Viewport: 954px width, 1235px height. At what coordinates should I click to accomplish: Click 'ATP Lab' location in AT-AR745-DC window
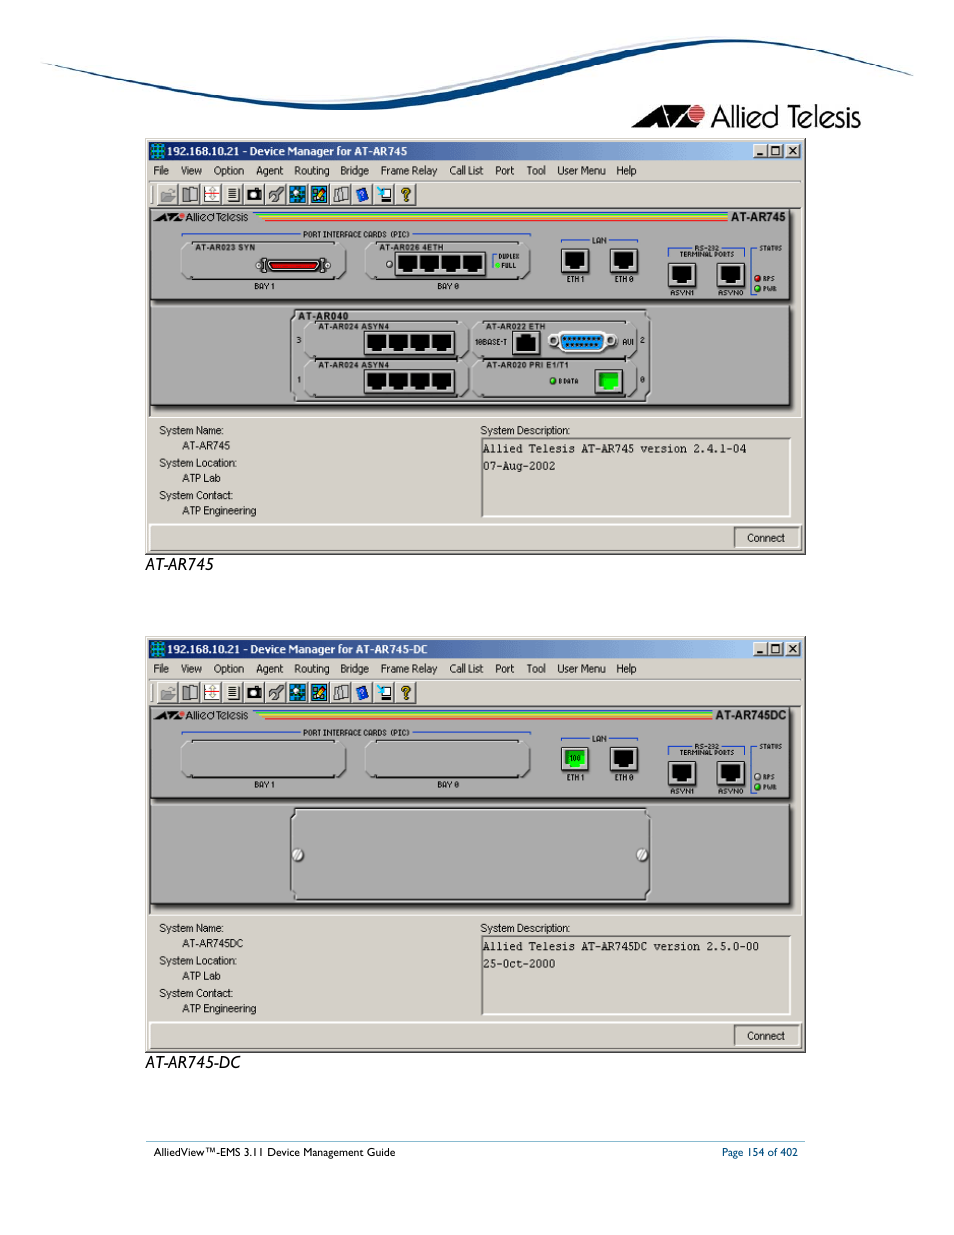[x=201, y=976]
